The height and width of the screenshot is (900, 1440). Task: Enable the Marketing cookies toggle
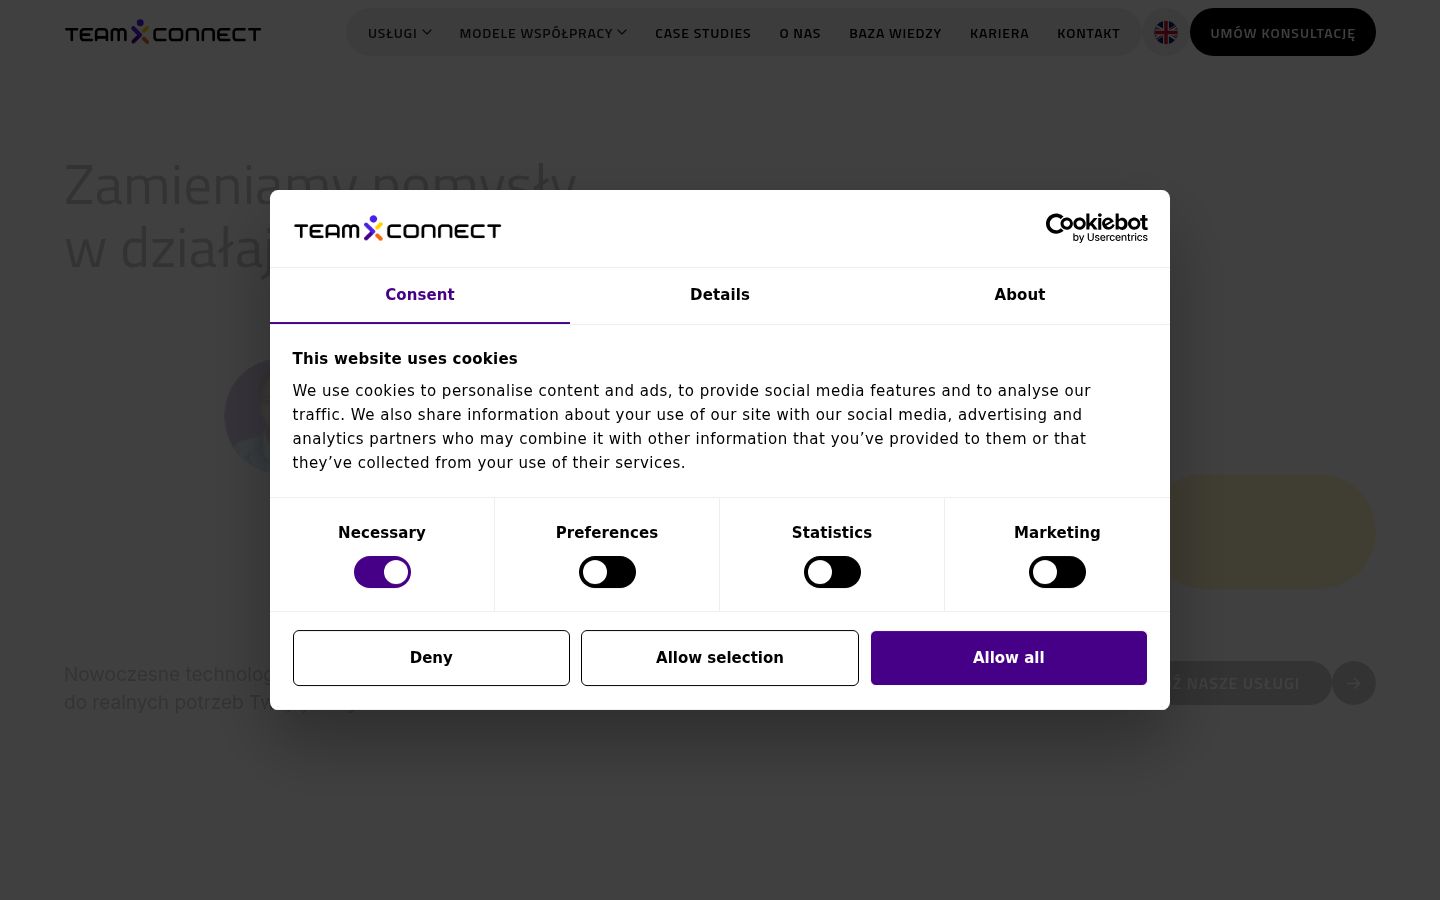[x=1057, y=572]
